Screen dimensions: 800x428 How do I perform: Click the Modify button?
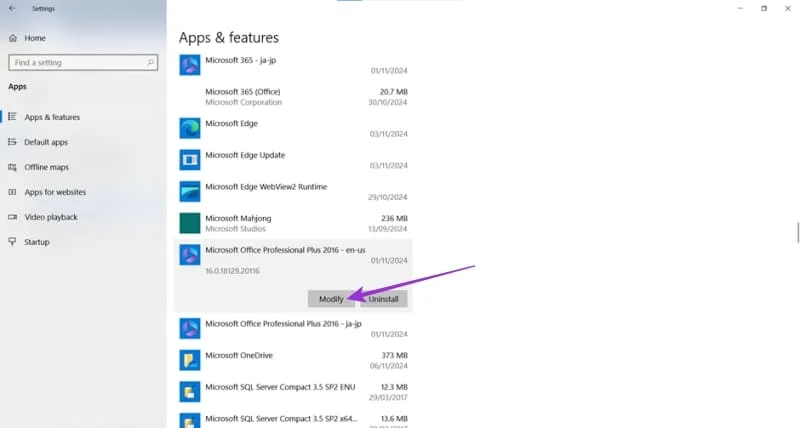[331, 299]
